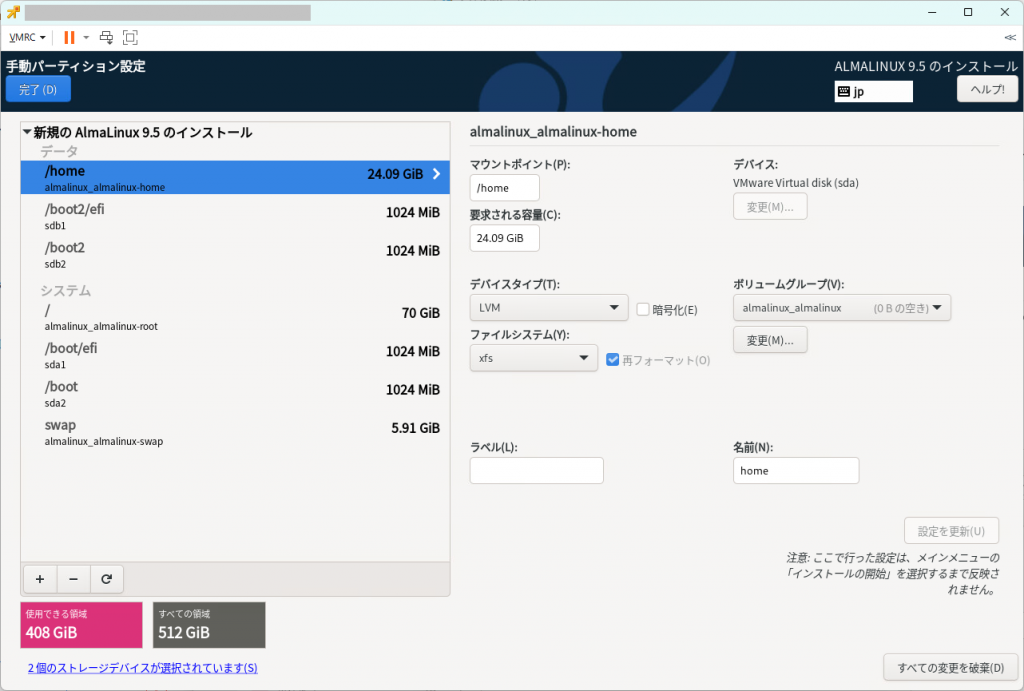The height and width of the screenshot is (691, 1024).
Task: Click すべての変更を破棄(D) button
Action: pyautogui.click(x=950, y=667)
